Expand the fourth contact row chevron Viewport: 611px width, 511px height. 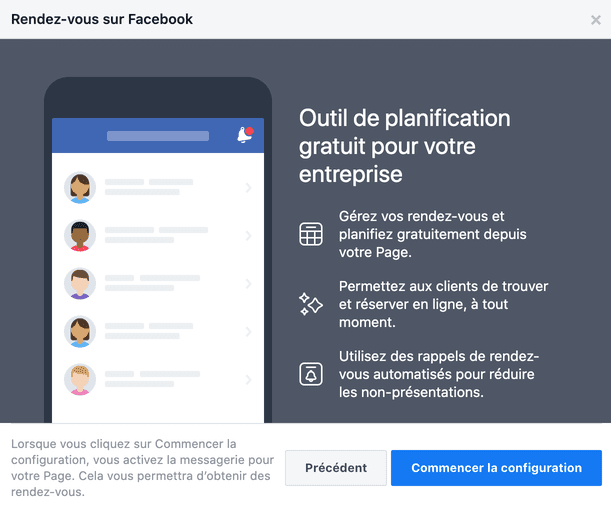click(x=249, y=332)
